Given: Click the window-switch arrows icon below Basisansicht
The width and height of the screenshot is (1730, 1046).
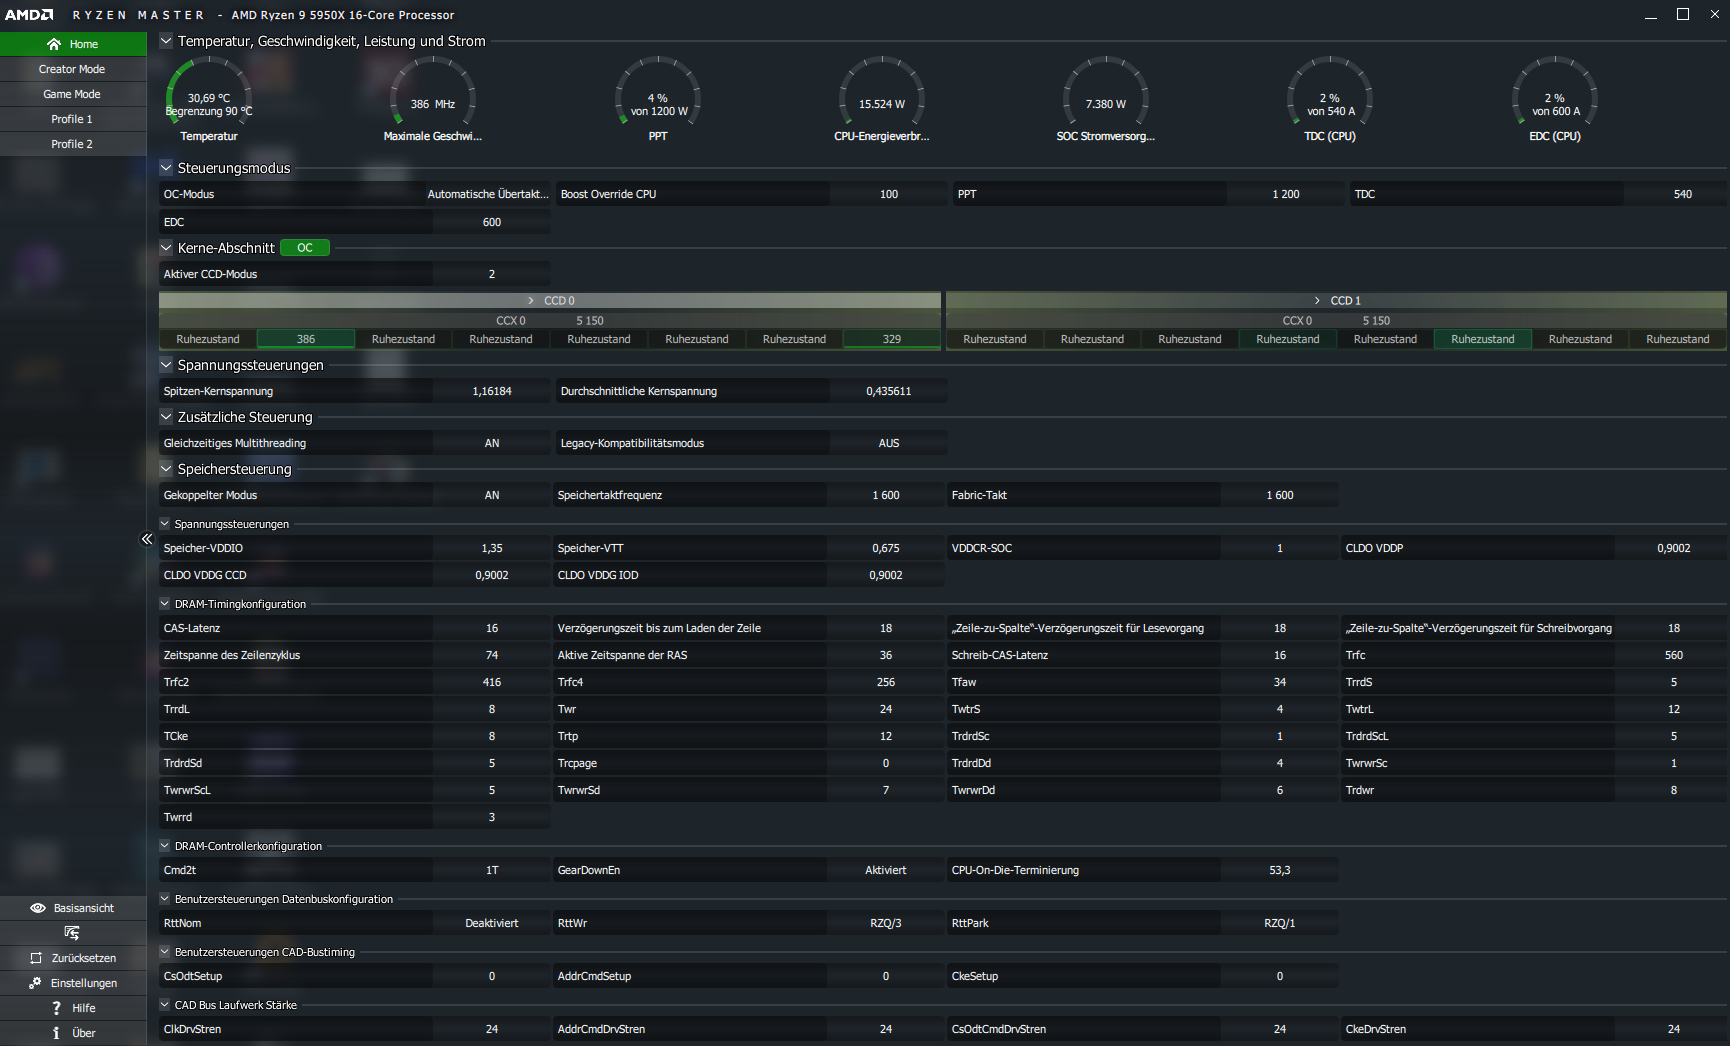Looking at the screenshot, I should 72,933.
